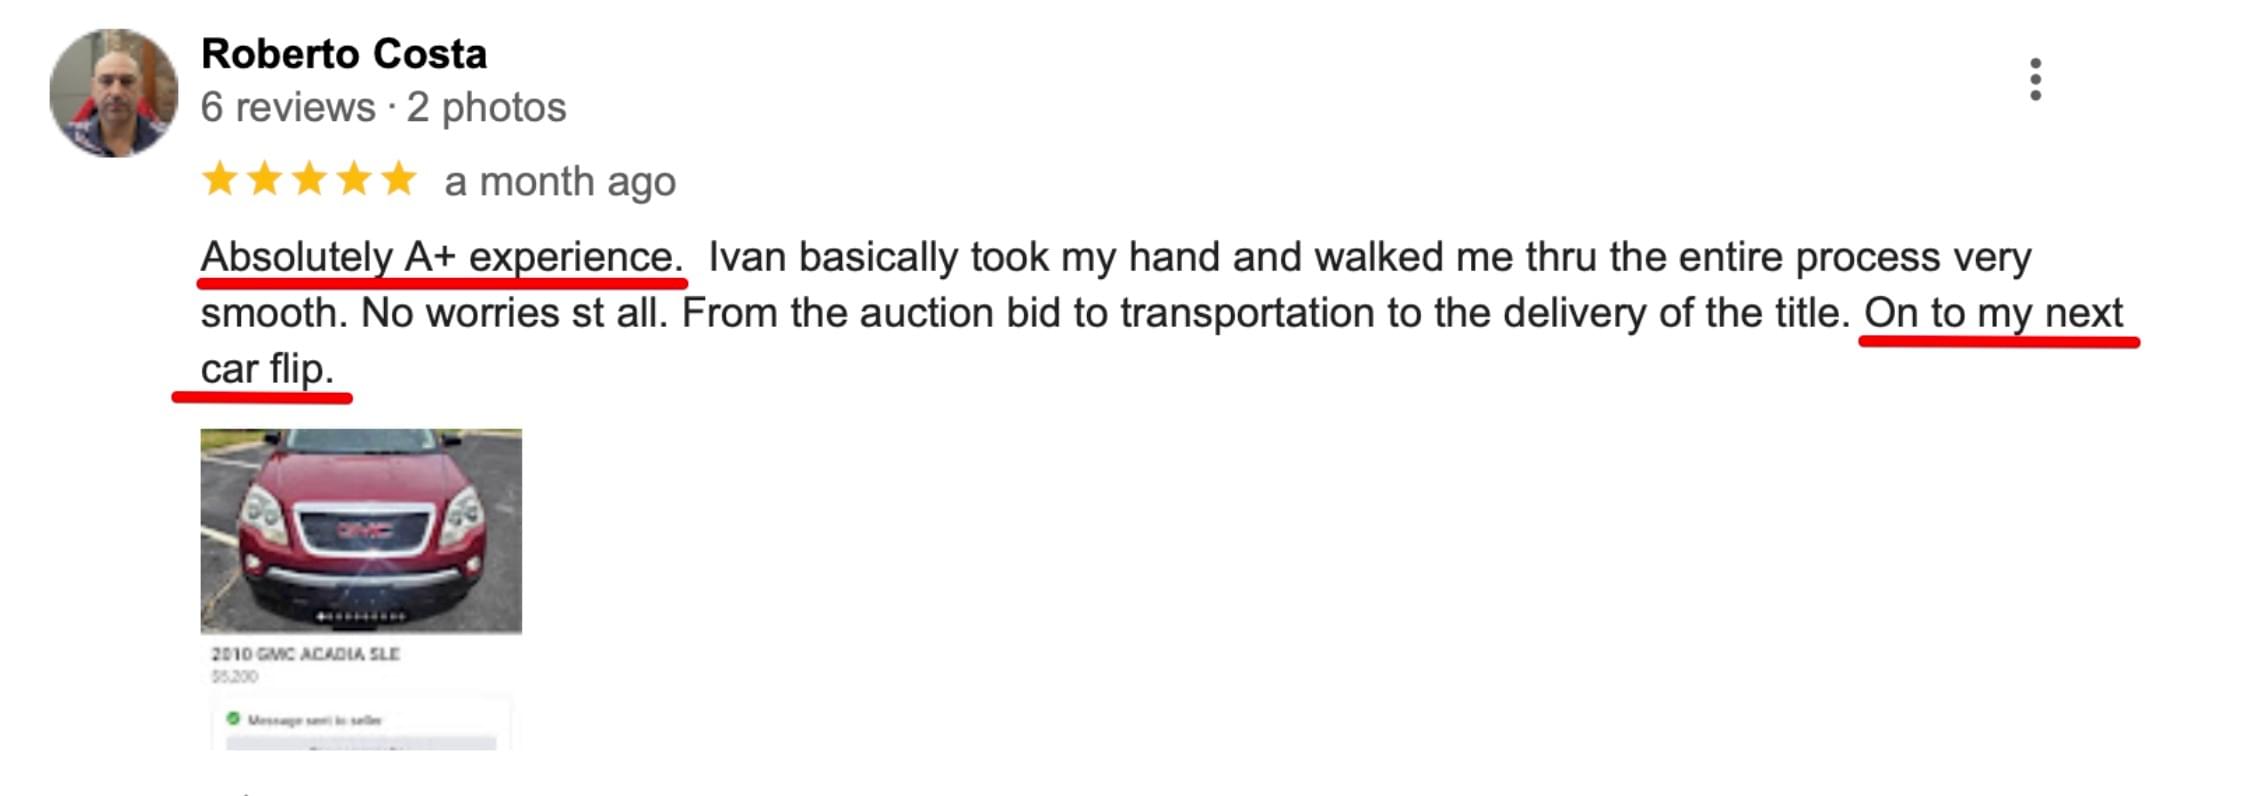Click the 'a month ago' timestamp
Image resolution: width=2262 pixels, height=796 pixels.
point(560,182)
